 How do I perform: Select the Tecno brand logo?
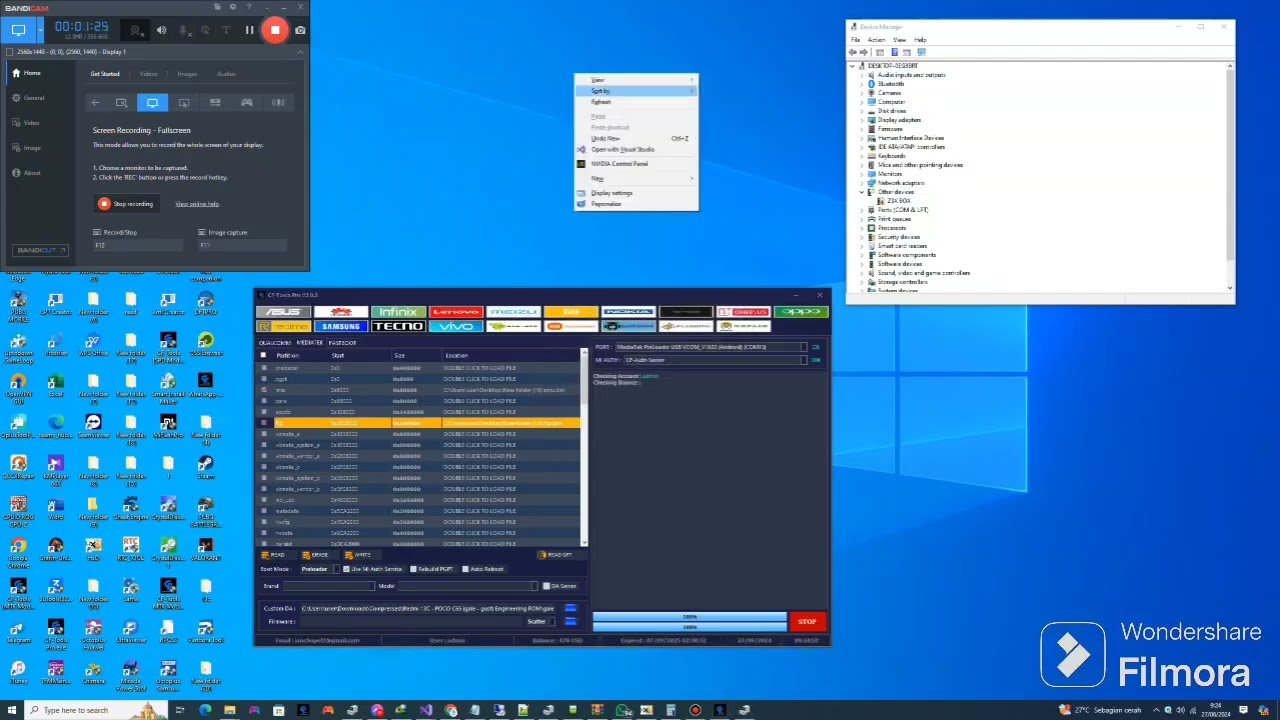point(397,327)
